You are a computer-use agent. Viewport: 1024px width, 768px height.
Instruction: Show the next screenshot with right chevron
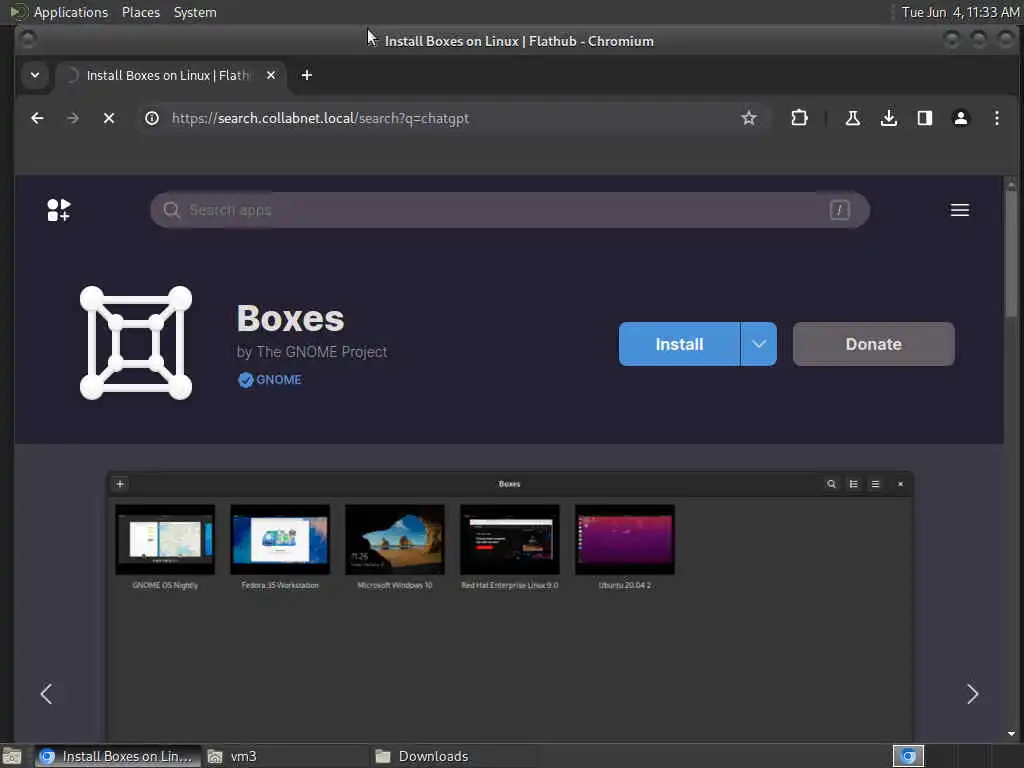click(972, 694)
